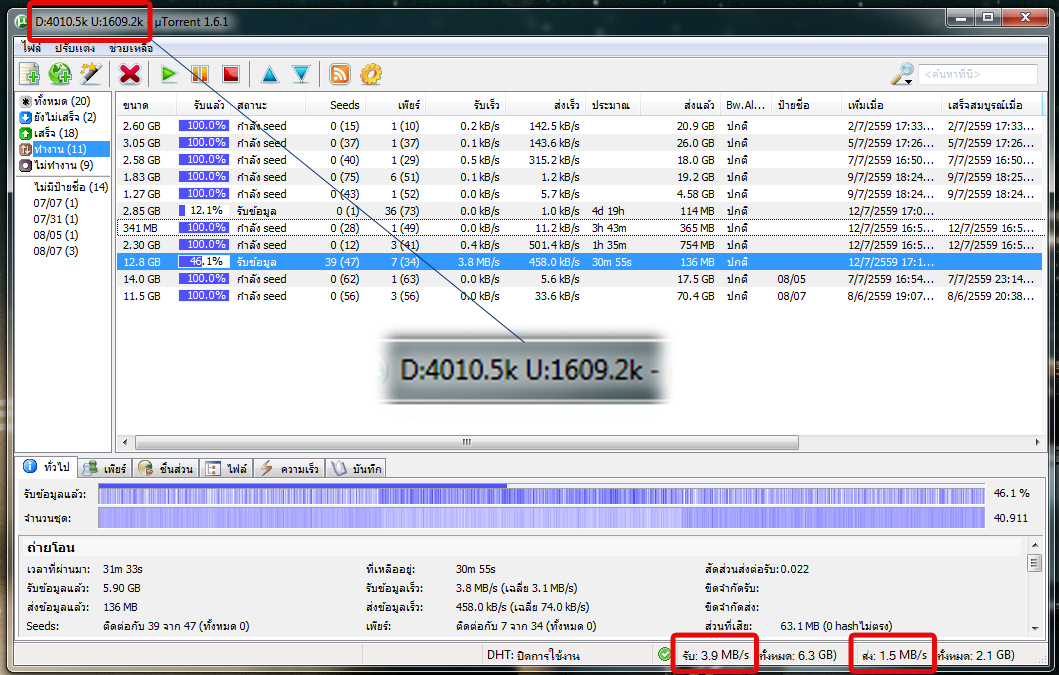Sort by รับแล้ว column header
Viewport: 1059px width, 675px height.
pos(203,105)
